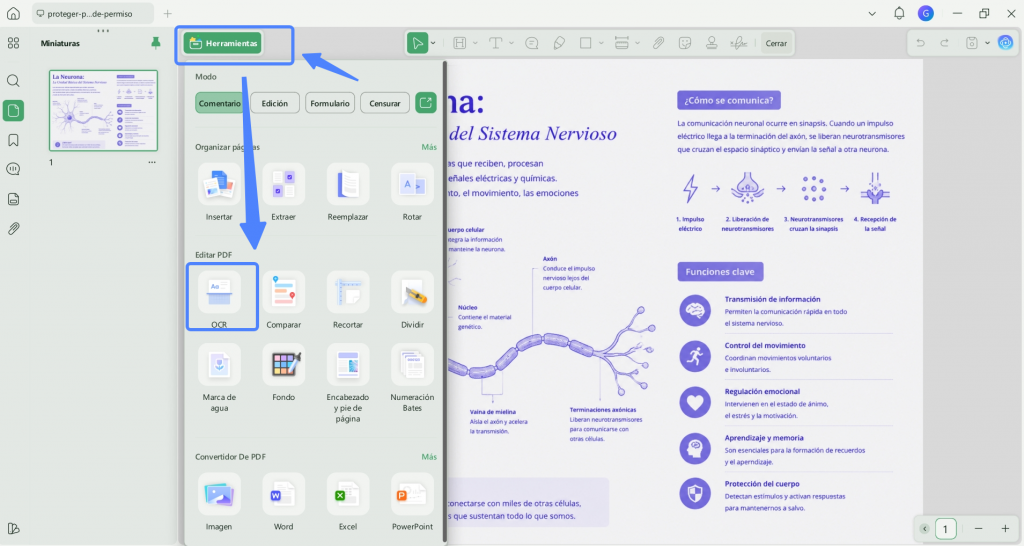
Task: Open page 1 thumbnail options ellipsis
Action: pyautogui.click(x=152, y=163)
